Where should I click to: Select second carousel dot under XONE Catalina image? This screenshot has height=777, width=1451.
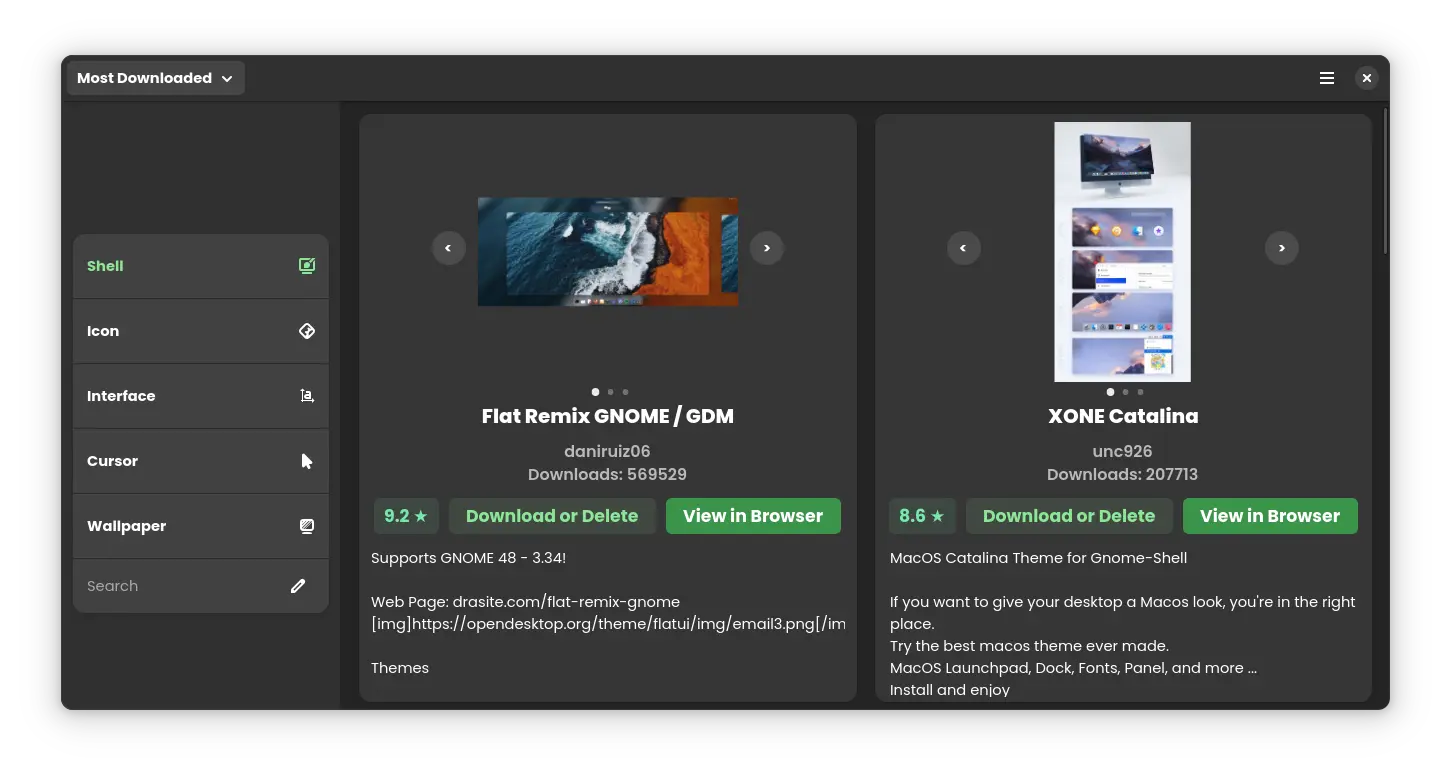(x=1126, y=392)
